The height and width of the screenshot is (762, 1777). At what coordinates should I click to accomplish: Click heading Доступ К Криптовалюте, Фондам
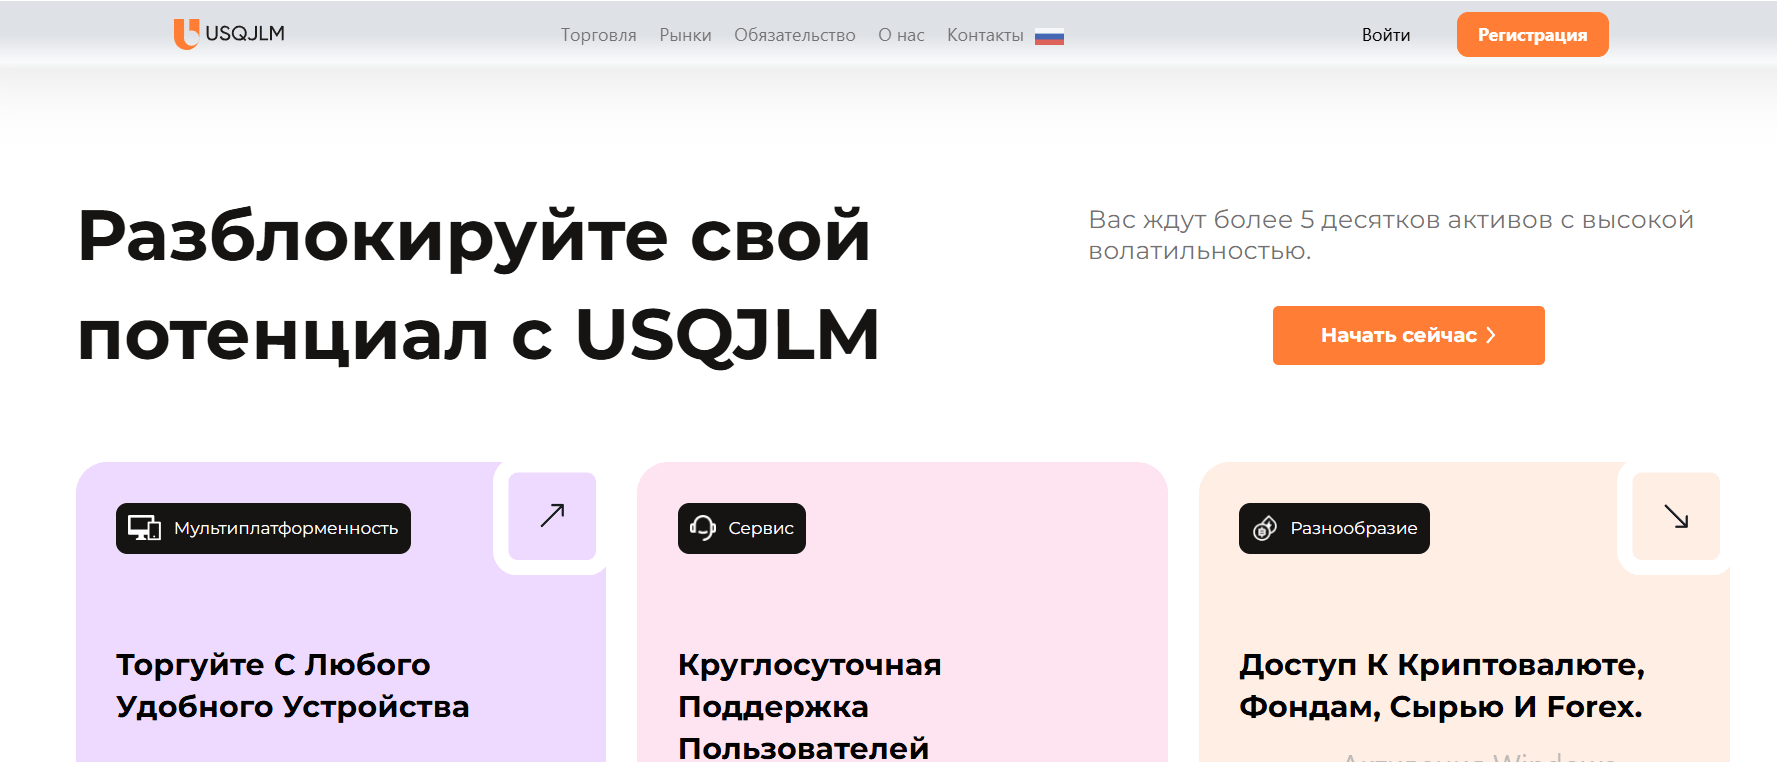(1442, 686)
